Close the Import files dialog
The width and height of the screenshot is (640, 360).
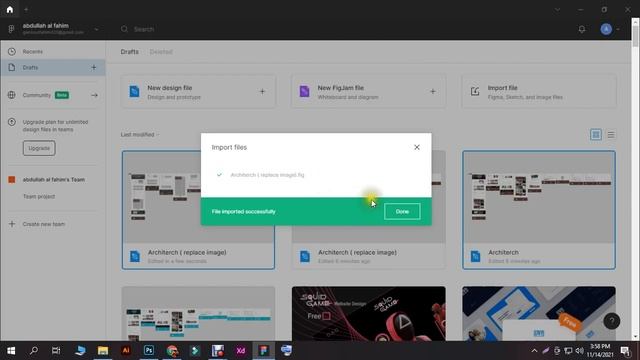click(417, 147)
